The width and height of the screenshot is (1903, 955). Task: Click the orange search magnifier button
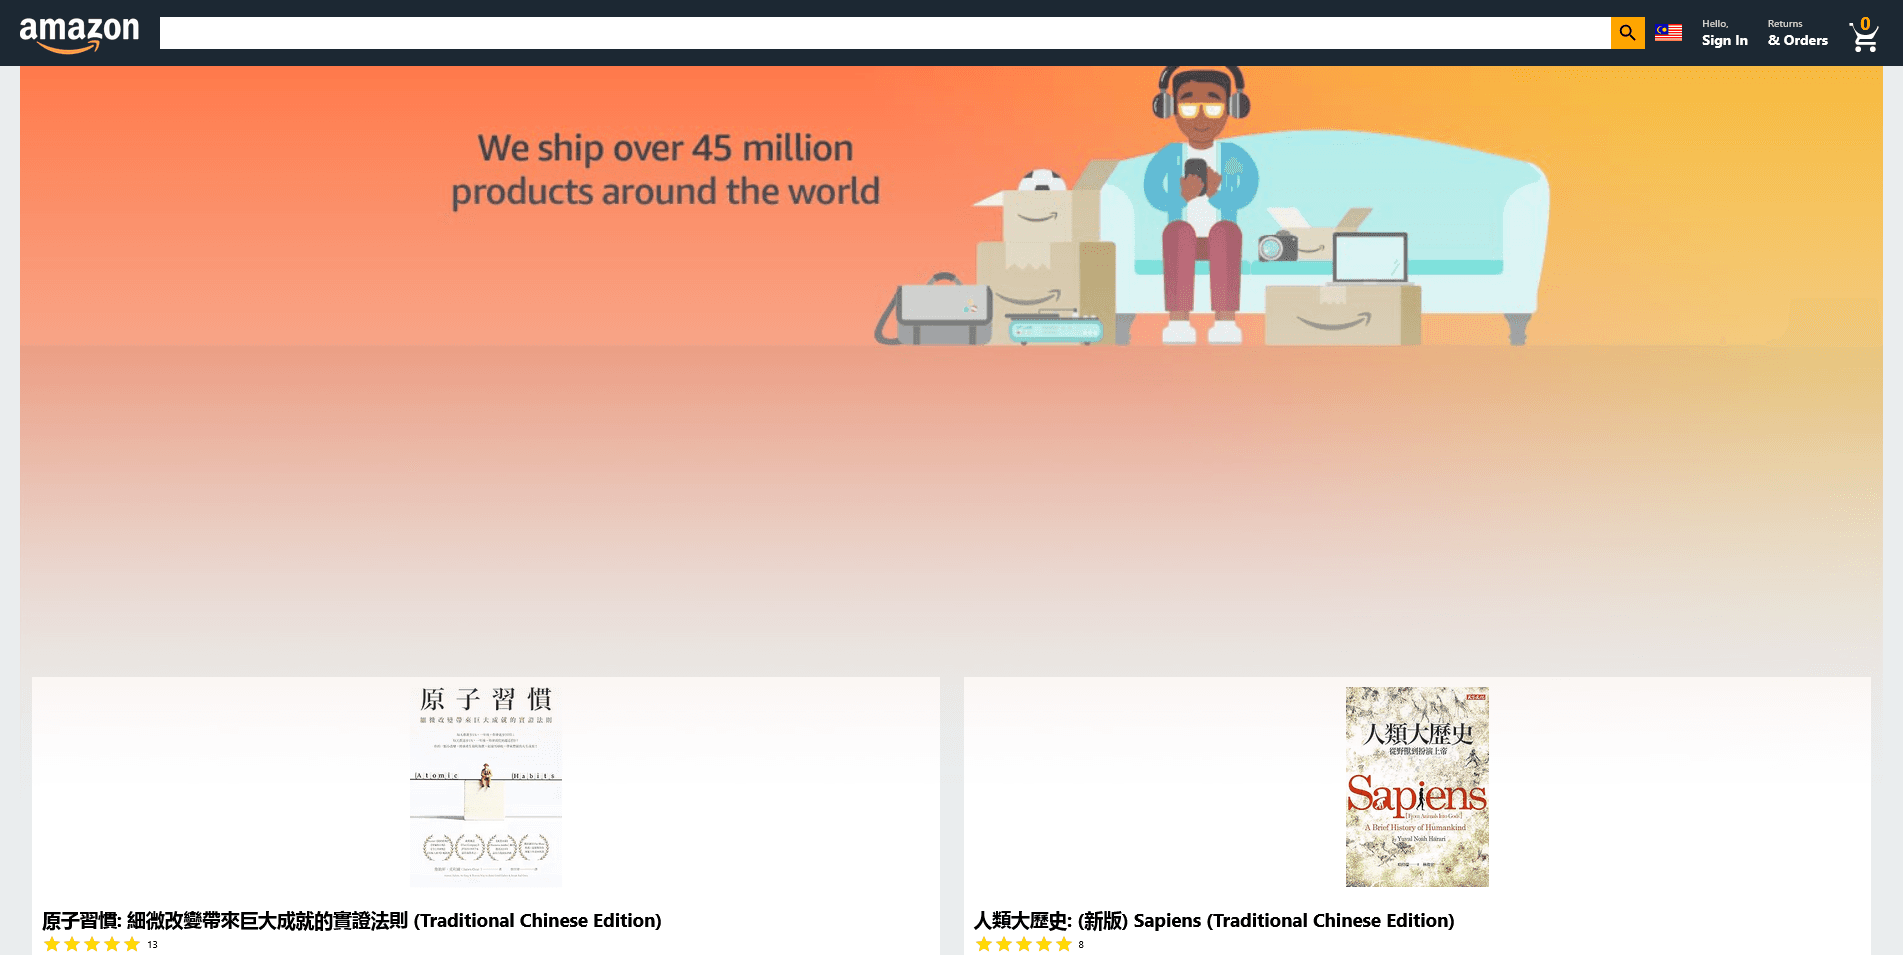pyautogui.click(x=1627, y=33)
